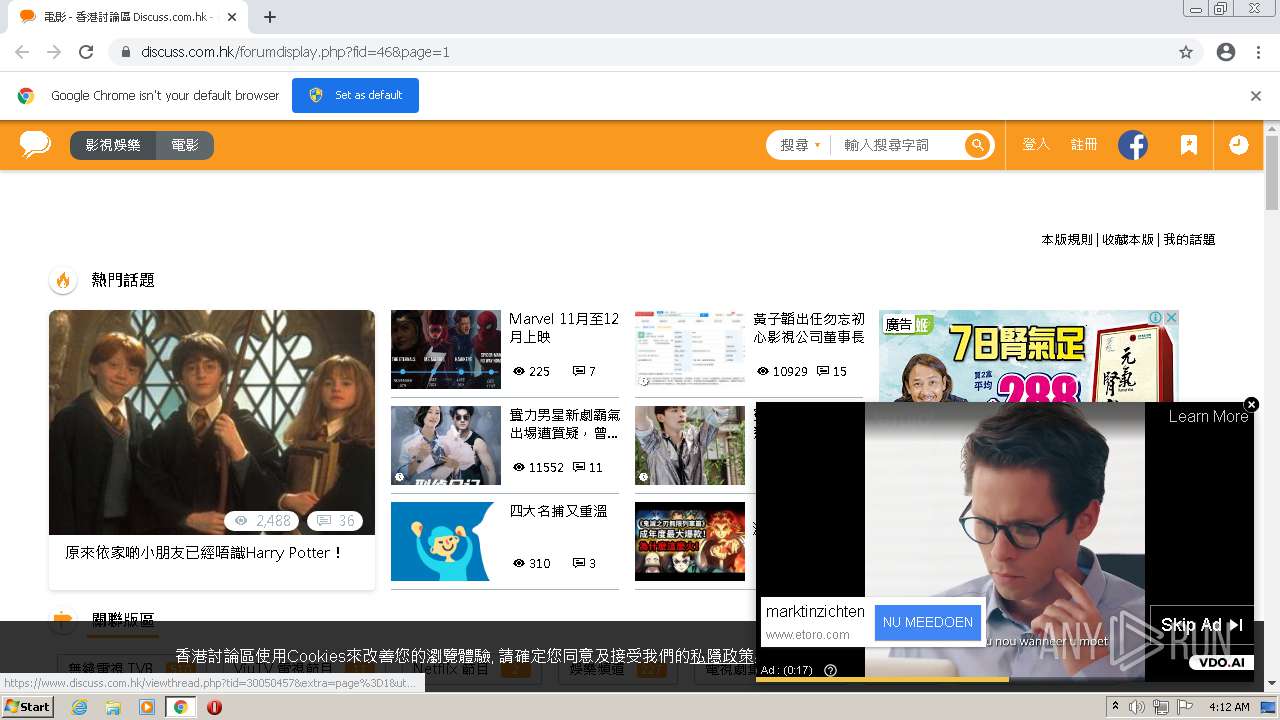The width and height of the screenshot is (1280, 720).
Task: Click the 輸入搜尋字詞 search input field
Action: point(898,145)
